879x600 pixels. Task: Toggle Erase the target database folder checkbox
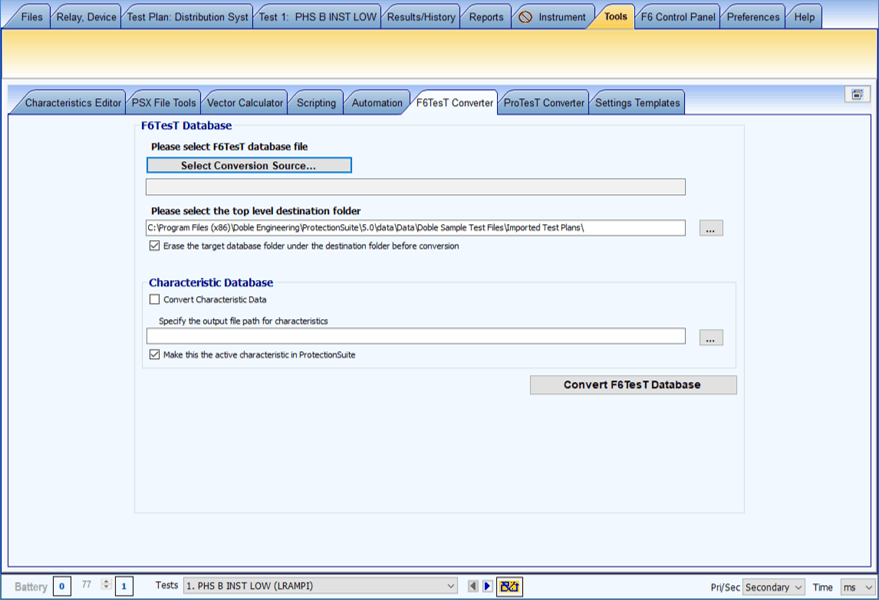click(x=155, y=246)
